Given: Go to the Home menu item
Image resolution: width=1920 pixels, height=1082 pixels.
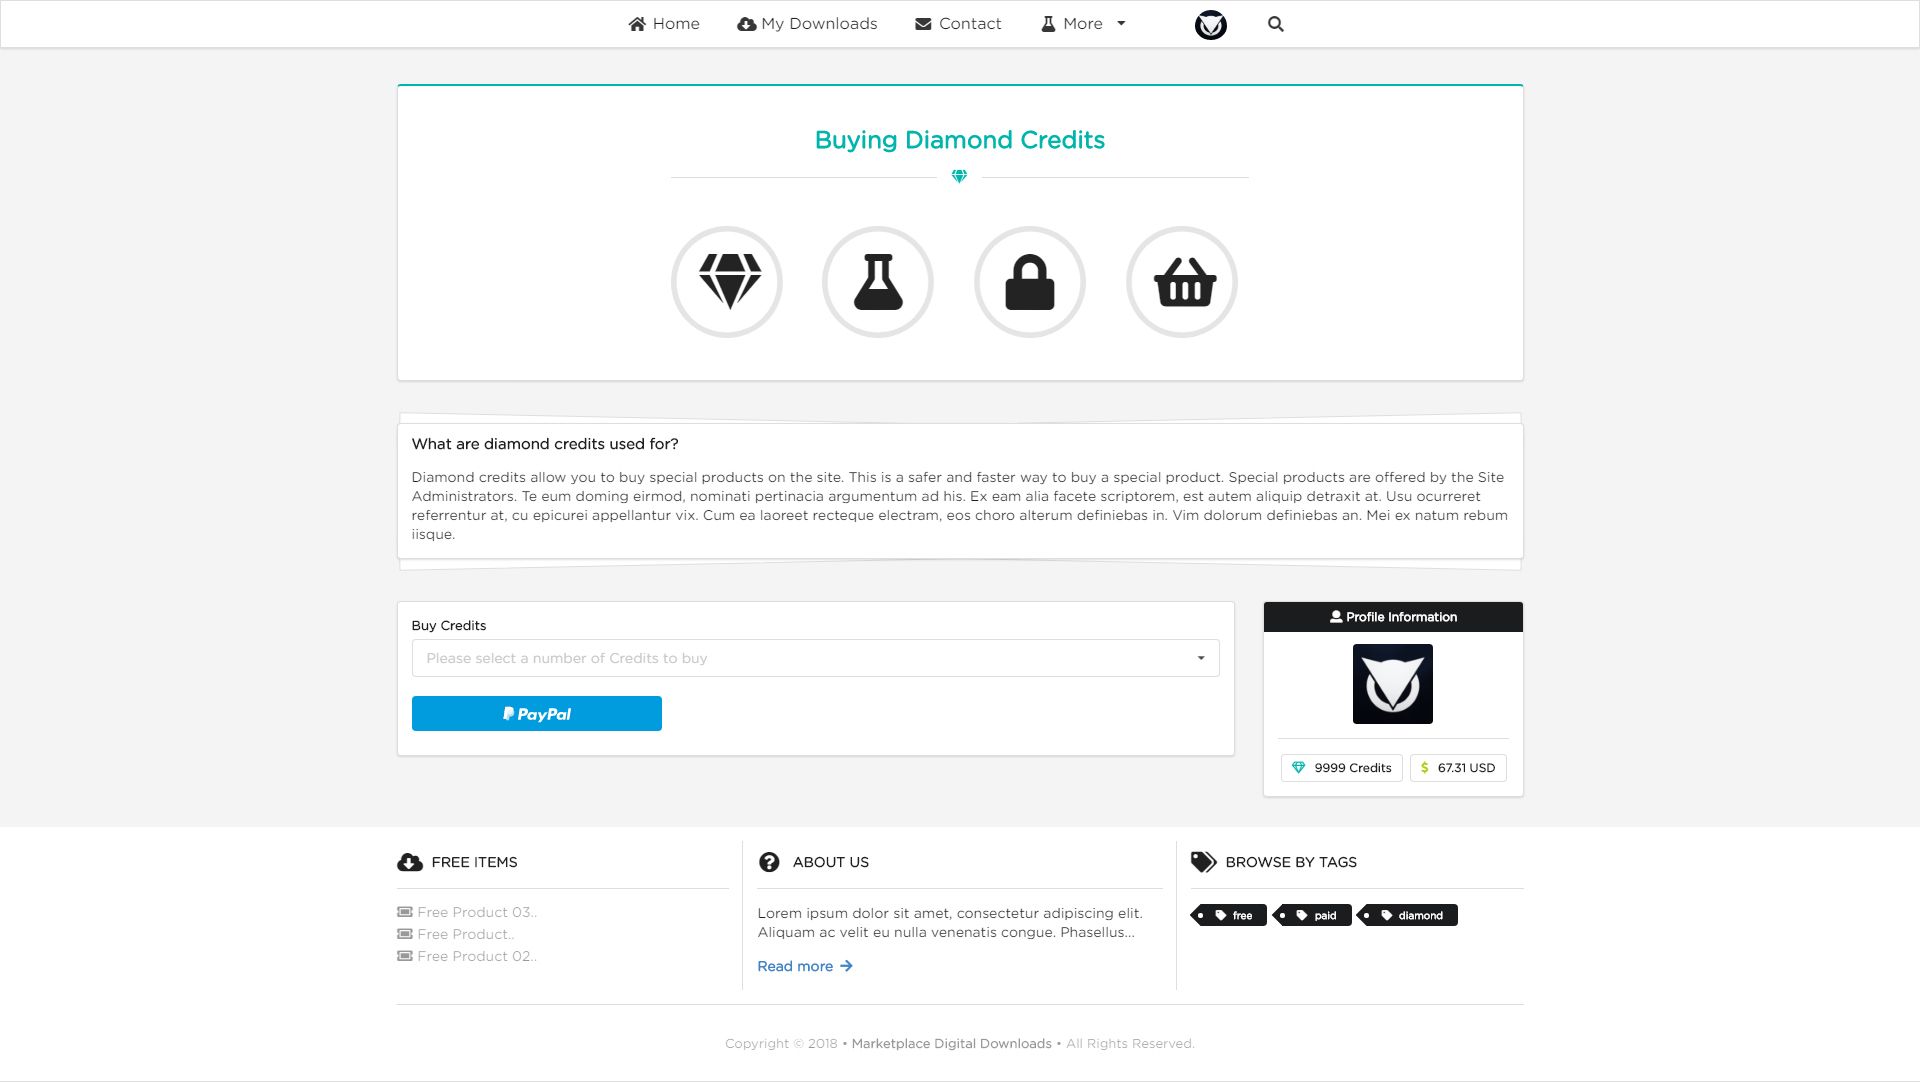Looking at the screenshot, I should coord(664,24).
